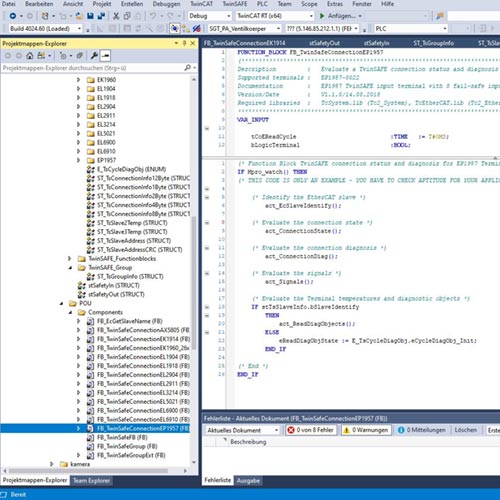Select ST_TsSlaveAddressCRC (STRUCT) in tree
Viewport: 500px width, 500px height.
tap(139, 250)
